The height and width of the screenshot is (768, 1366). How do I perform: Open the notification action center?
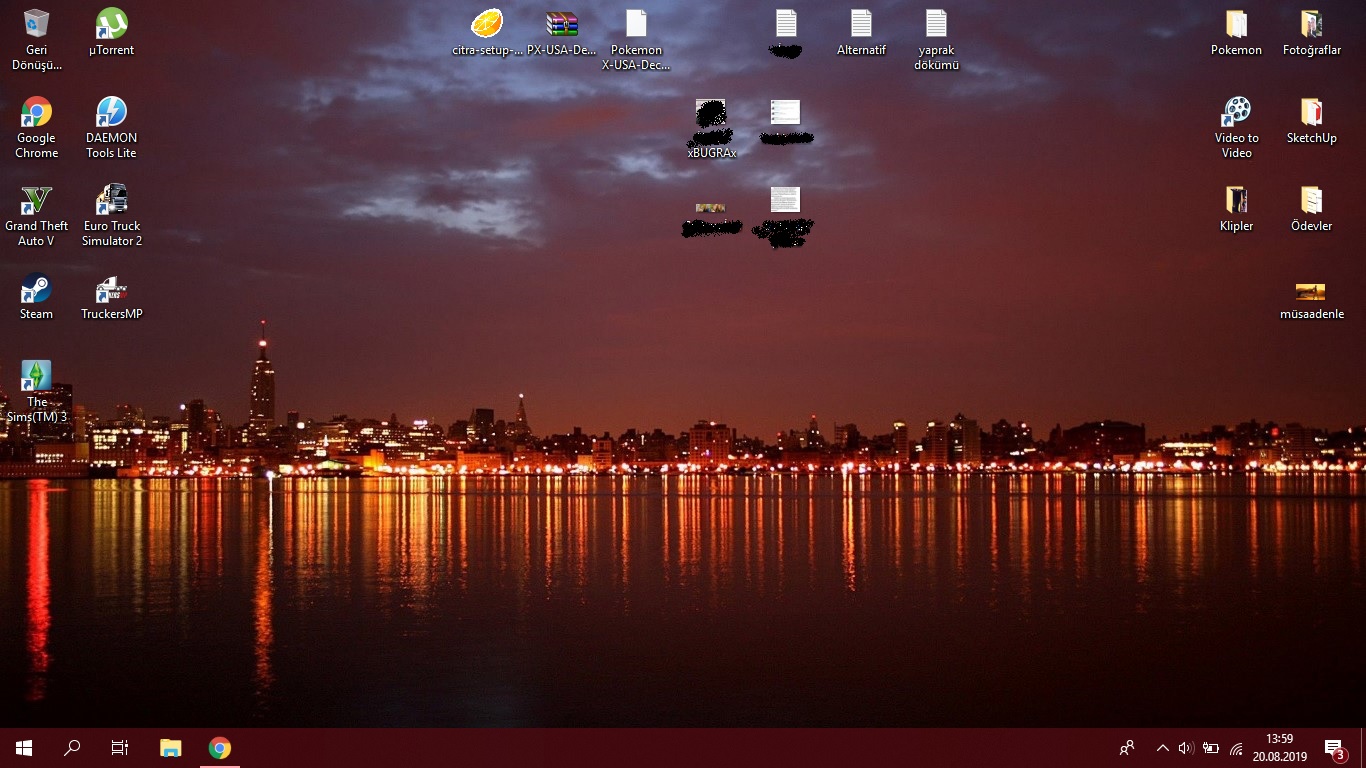pyautogui.click(x=1333, y=748)
